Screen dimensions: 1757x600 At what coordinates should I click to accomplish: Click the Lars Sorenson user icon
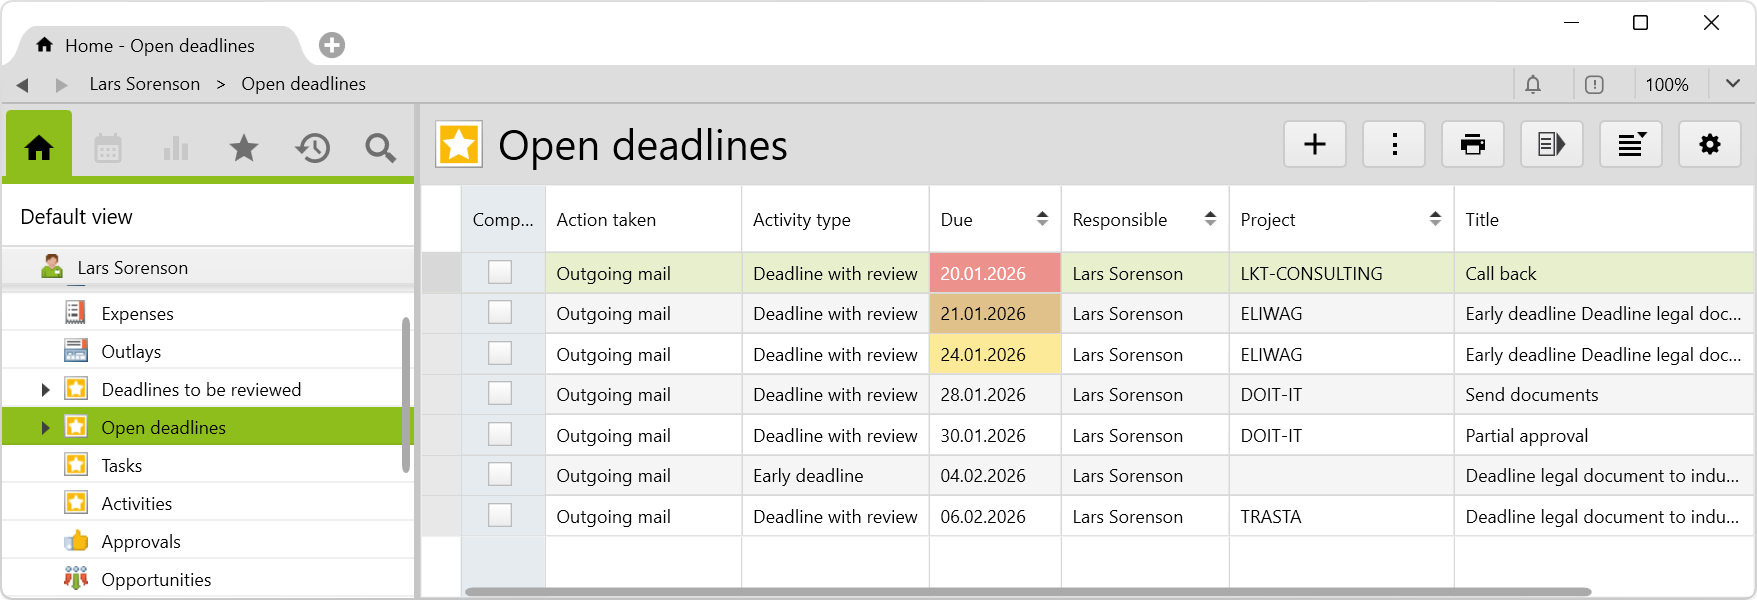pyautogui.click(x=52, y=267)
